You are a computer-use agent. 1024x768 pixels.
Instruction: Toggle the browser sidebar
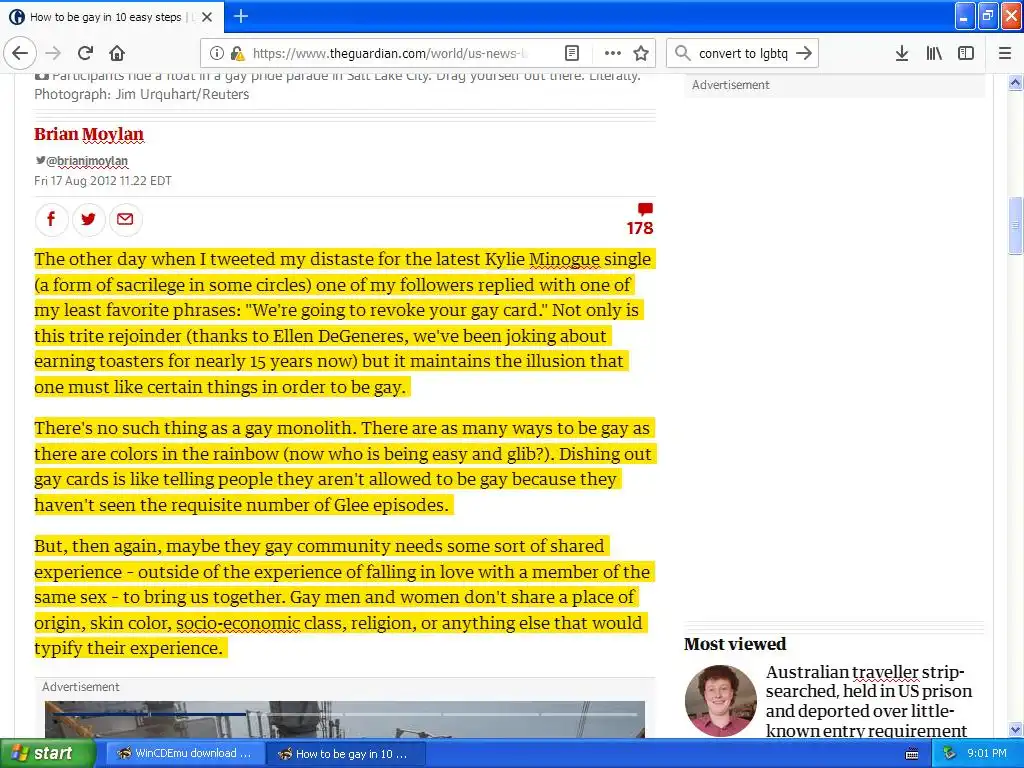click(966, 53)
